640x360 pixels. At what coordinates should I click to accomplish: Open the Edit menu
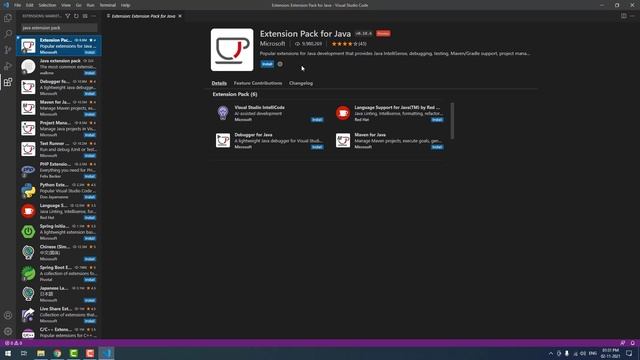click(x=30, y=5)
